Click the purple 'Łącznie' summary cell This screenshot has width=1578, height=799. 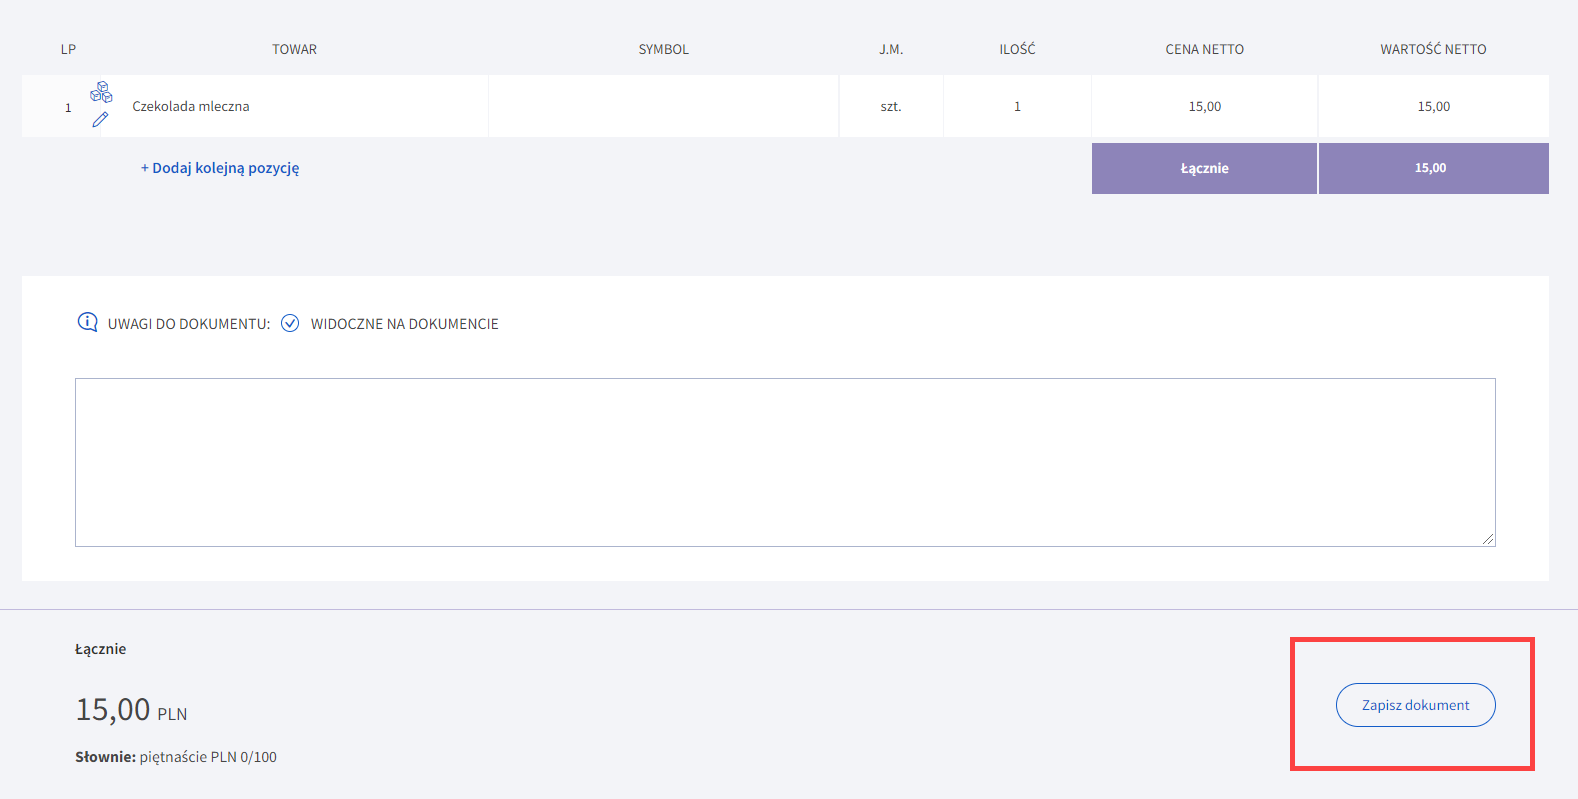click(x=1204, y=168)
